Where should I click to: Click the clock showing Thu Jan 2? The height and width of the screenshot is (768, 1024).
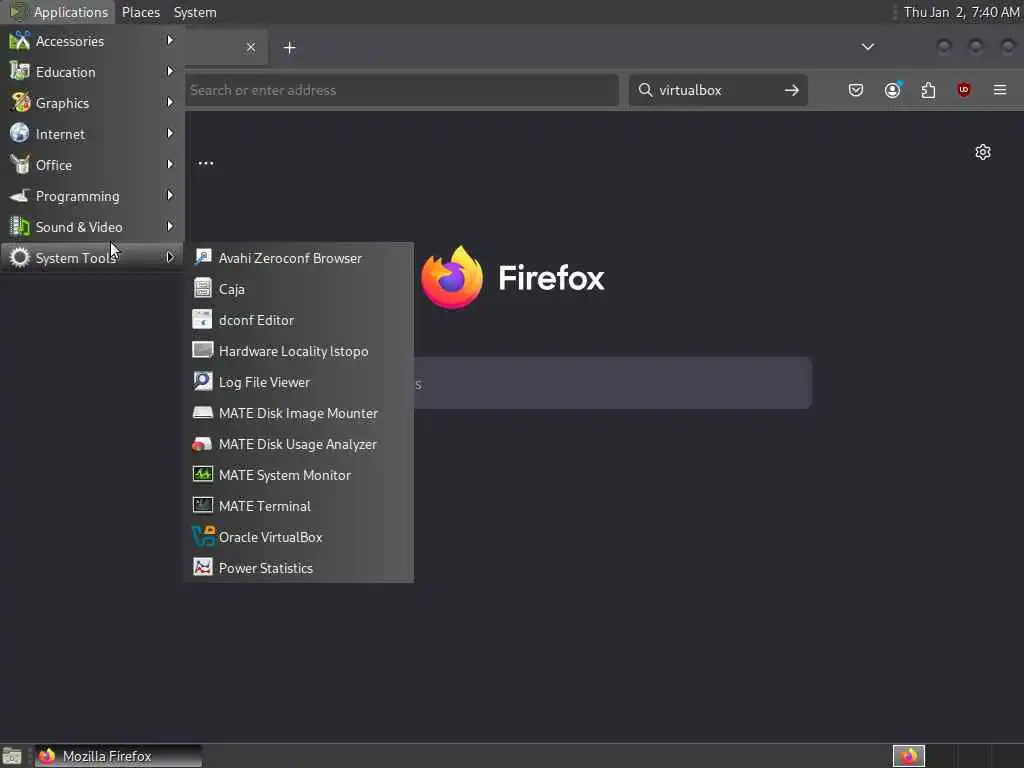[961, 12]
